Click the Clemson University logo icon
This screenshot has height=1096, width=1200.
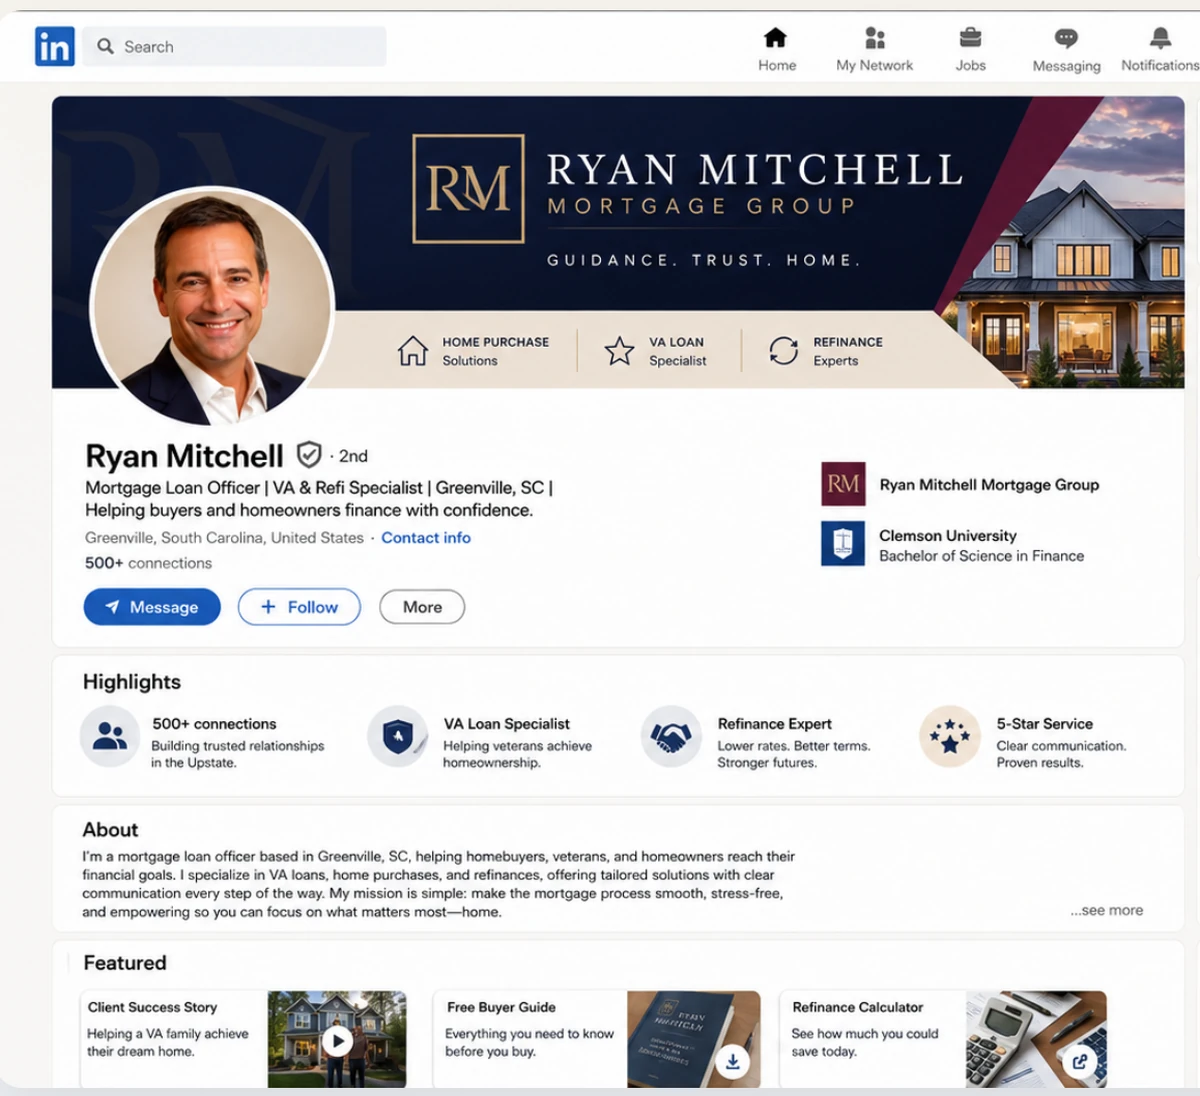pos(843,544)
